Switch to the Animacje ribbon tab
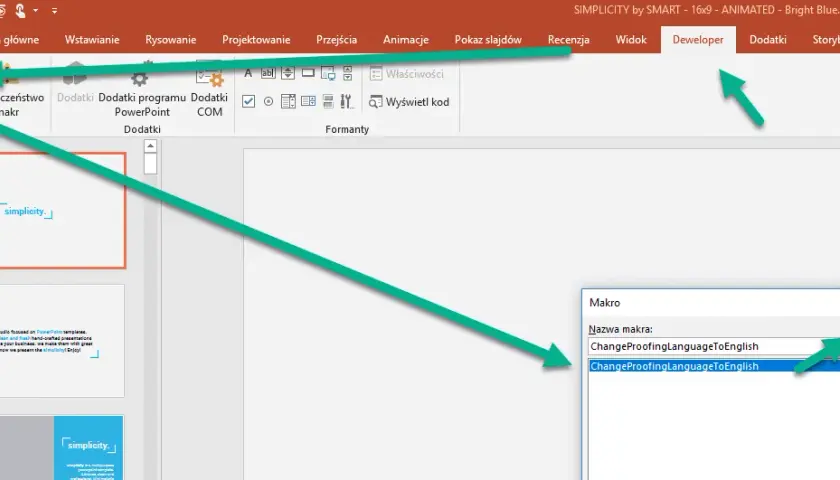This screenshot has height=480, width=840. pyautogui.click(x=406, y=40)
